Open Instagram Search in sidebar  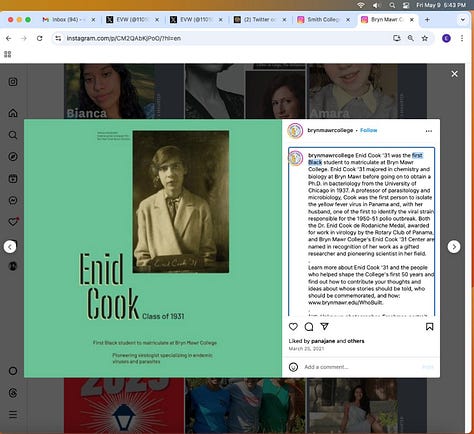pos(13,135)
